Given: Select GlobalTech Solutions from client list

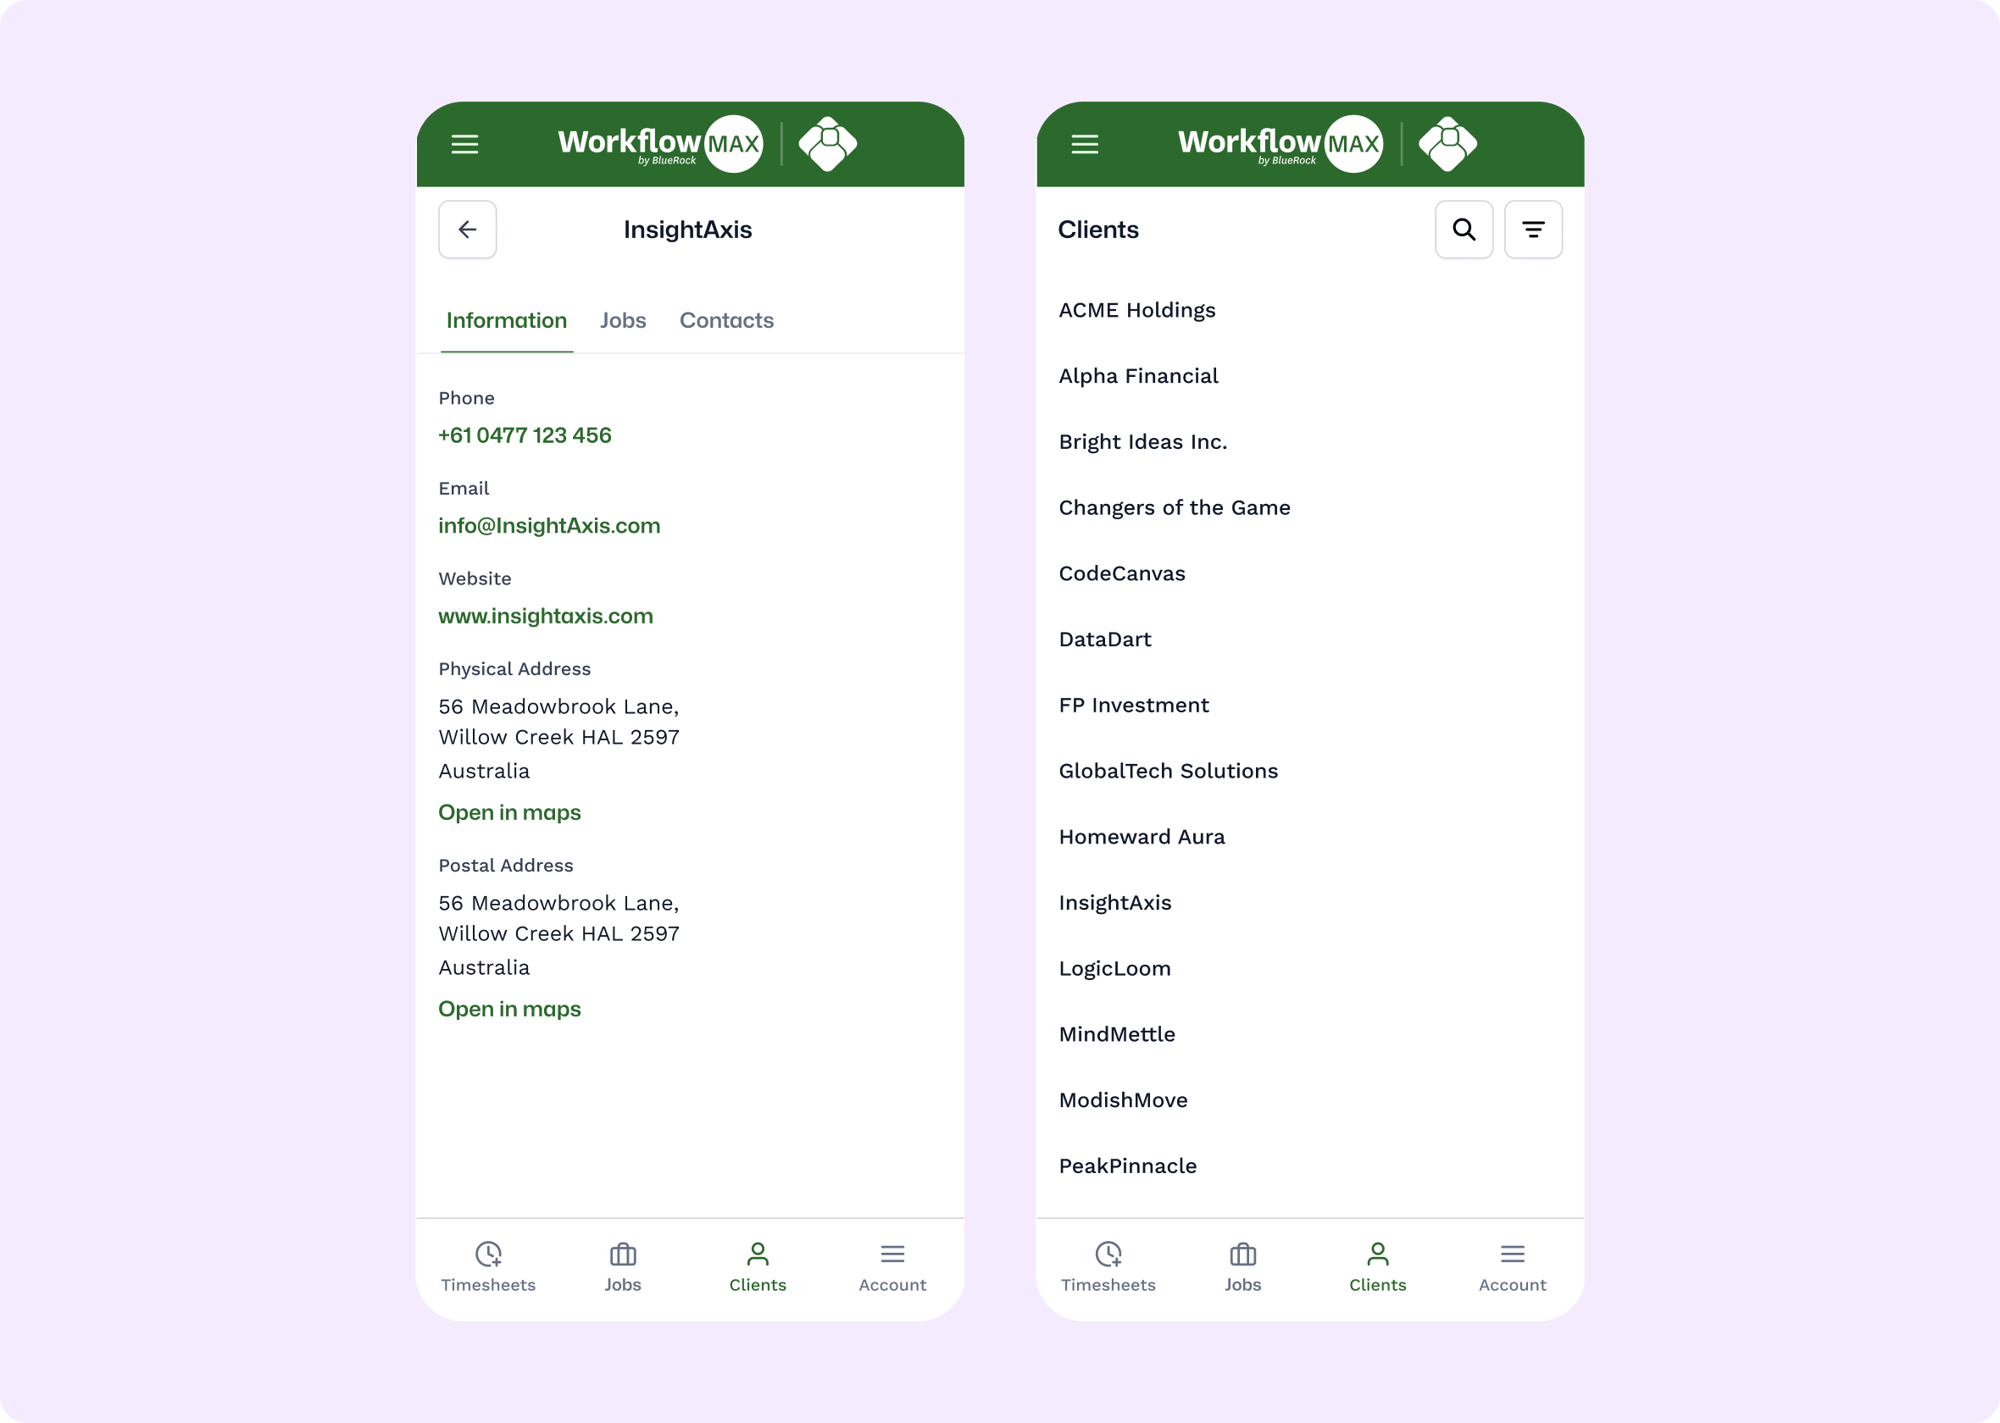Looking at the screenshot, I should click(x=1169, y=770).
